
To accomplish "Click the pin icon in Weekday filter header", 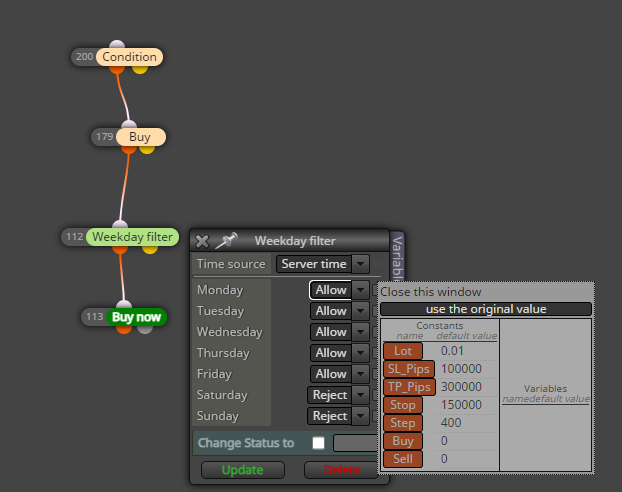I will 226,240.
